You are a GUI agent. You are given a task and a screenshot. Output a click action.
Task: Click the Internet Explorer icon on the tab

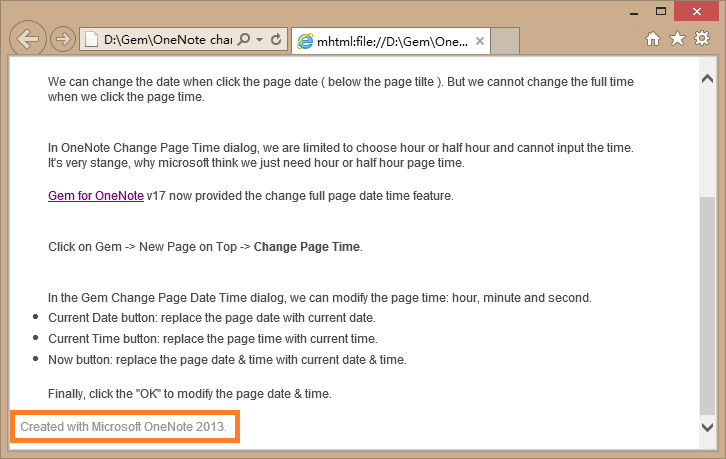pyautogui.click(x=305, y=41)
